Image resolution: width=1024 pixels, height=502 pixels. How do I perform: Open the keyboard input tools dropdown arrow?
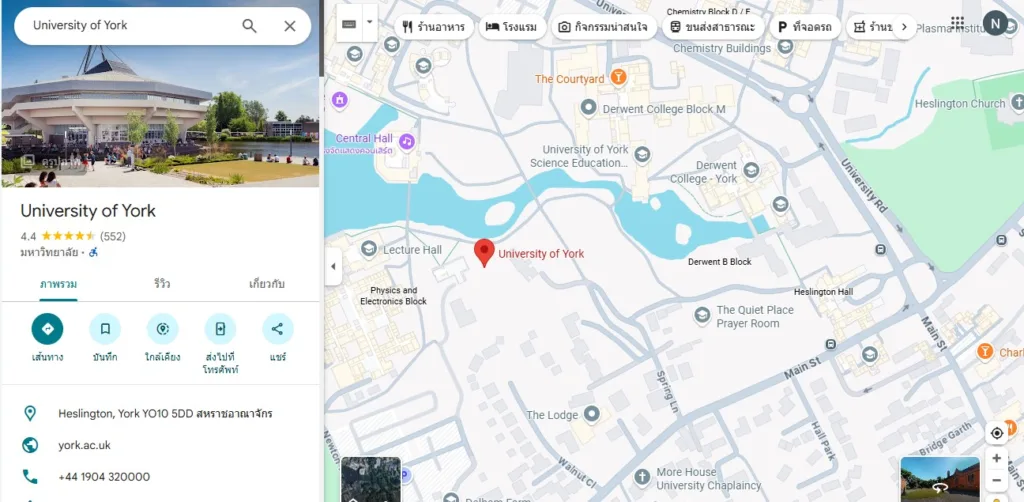coord(369,22)
